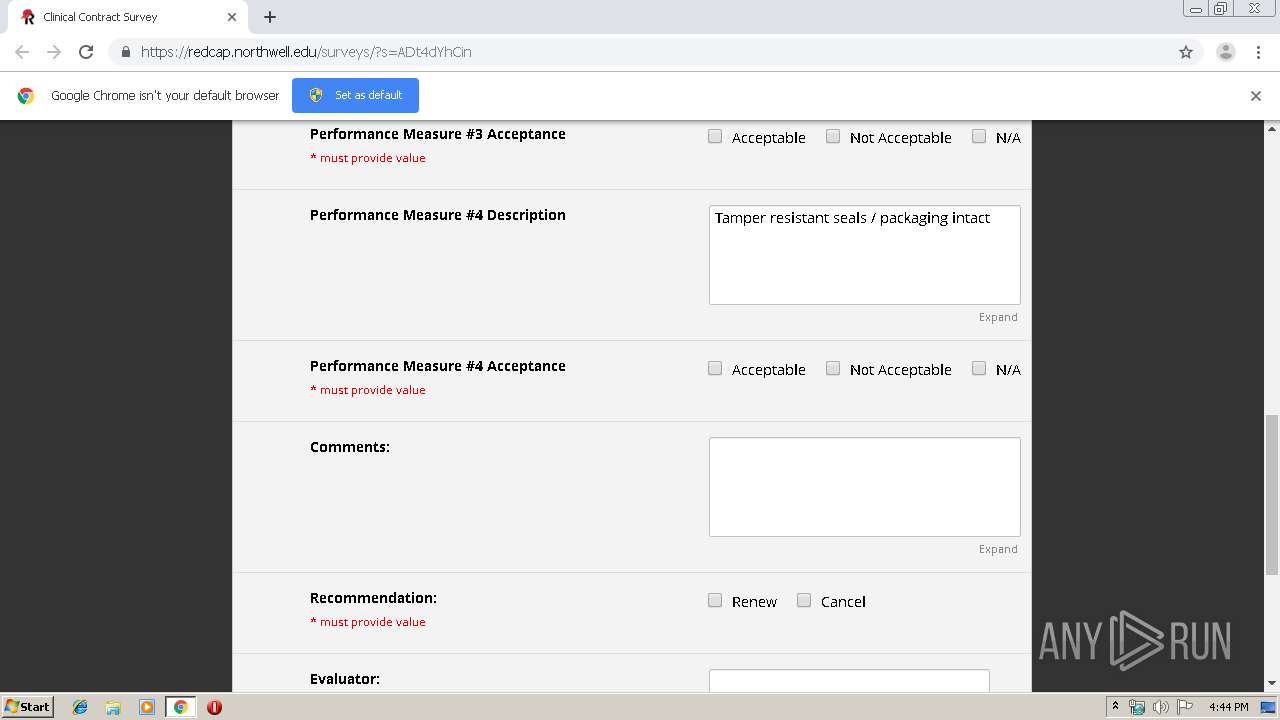
Task: Launch Internet Explorer from taskbar
Action: coord(80,707)
